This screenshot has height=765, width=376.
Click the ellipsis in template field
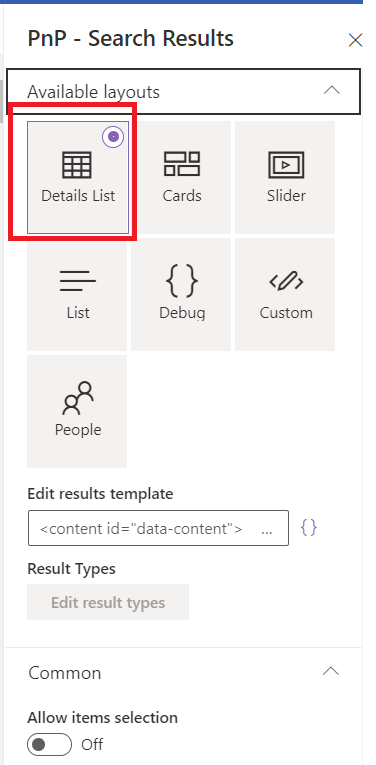point(267,530)
